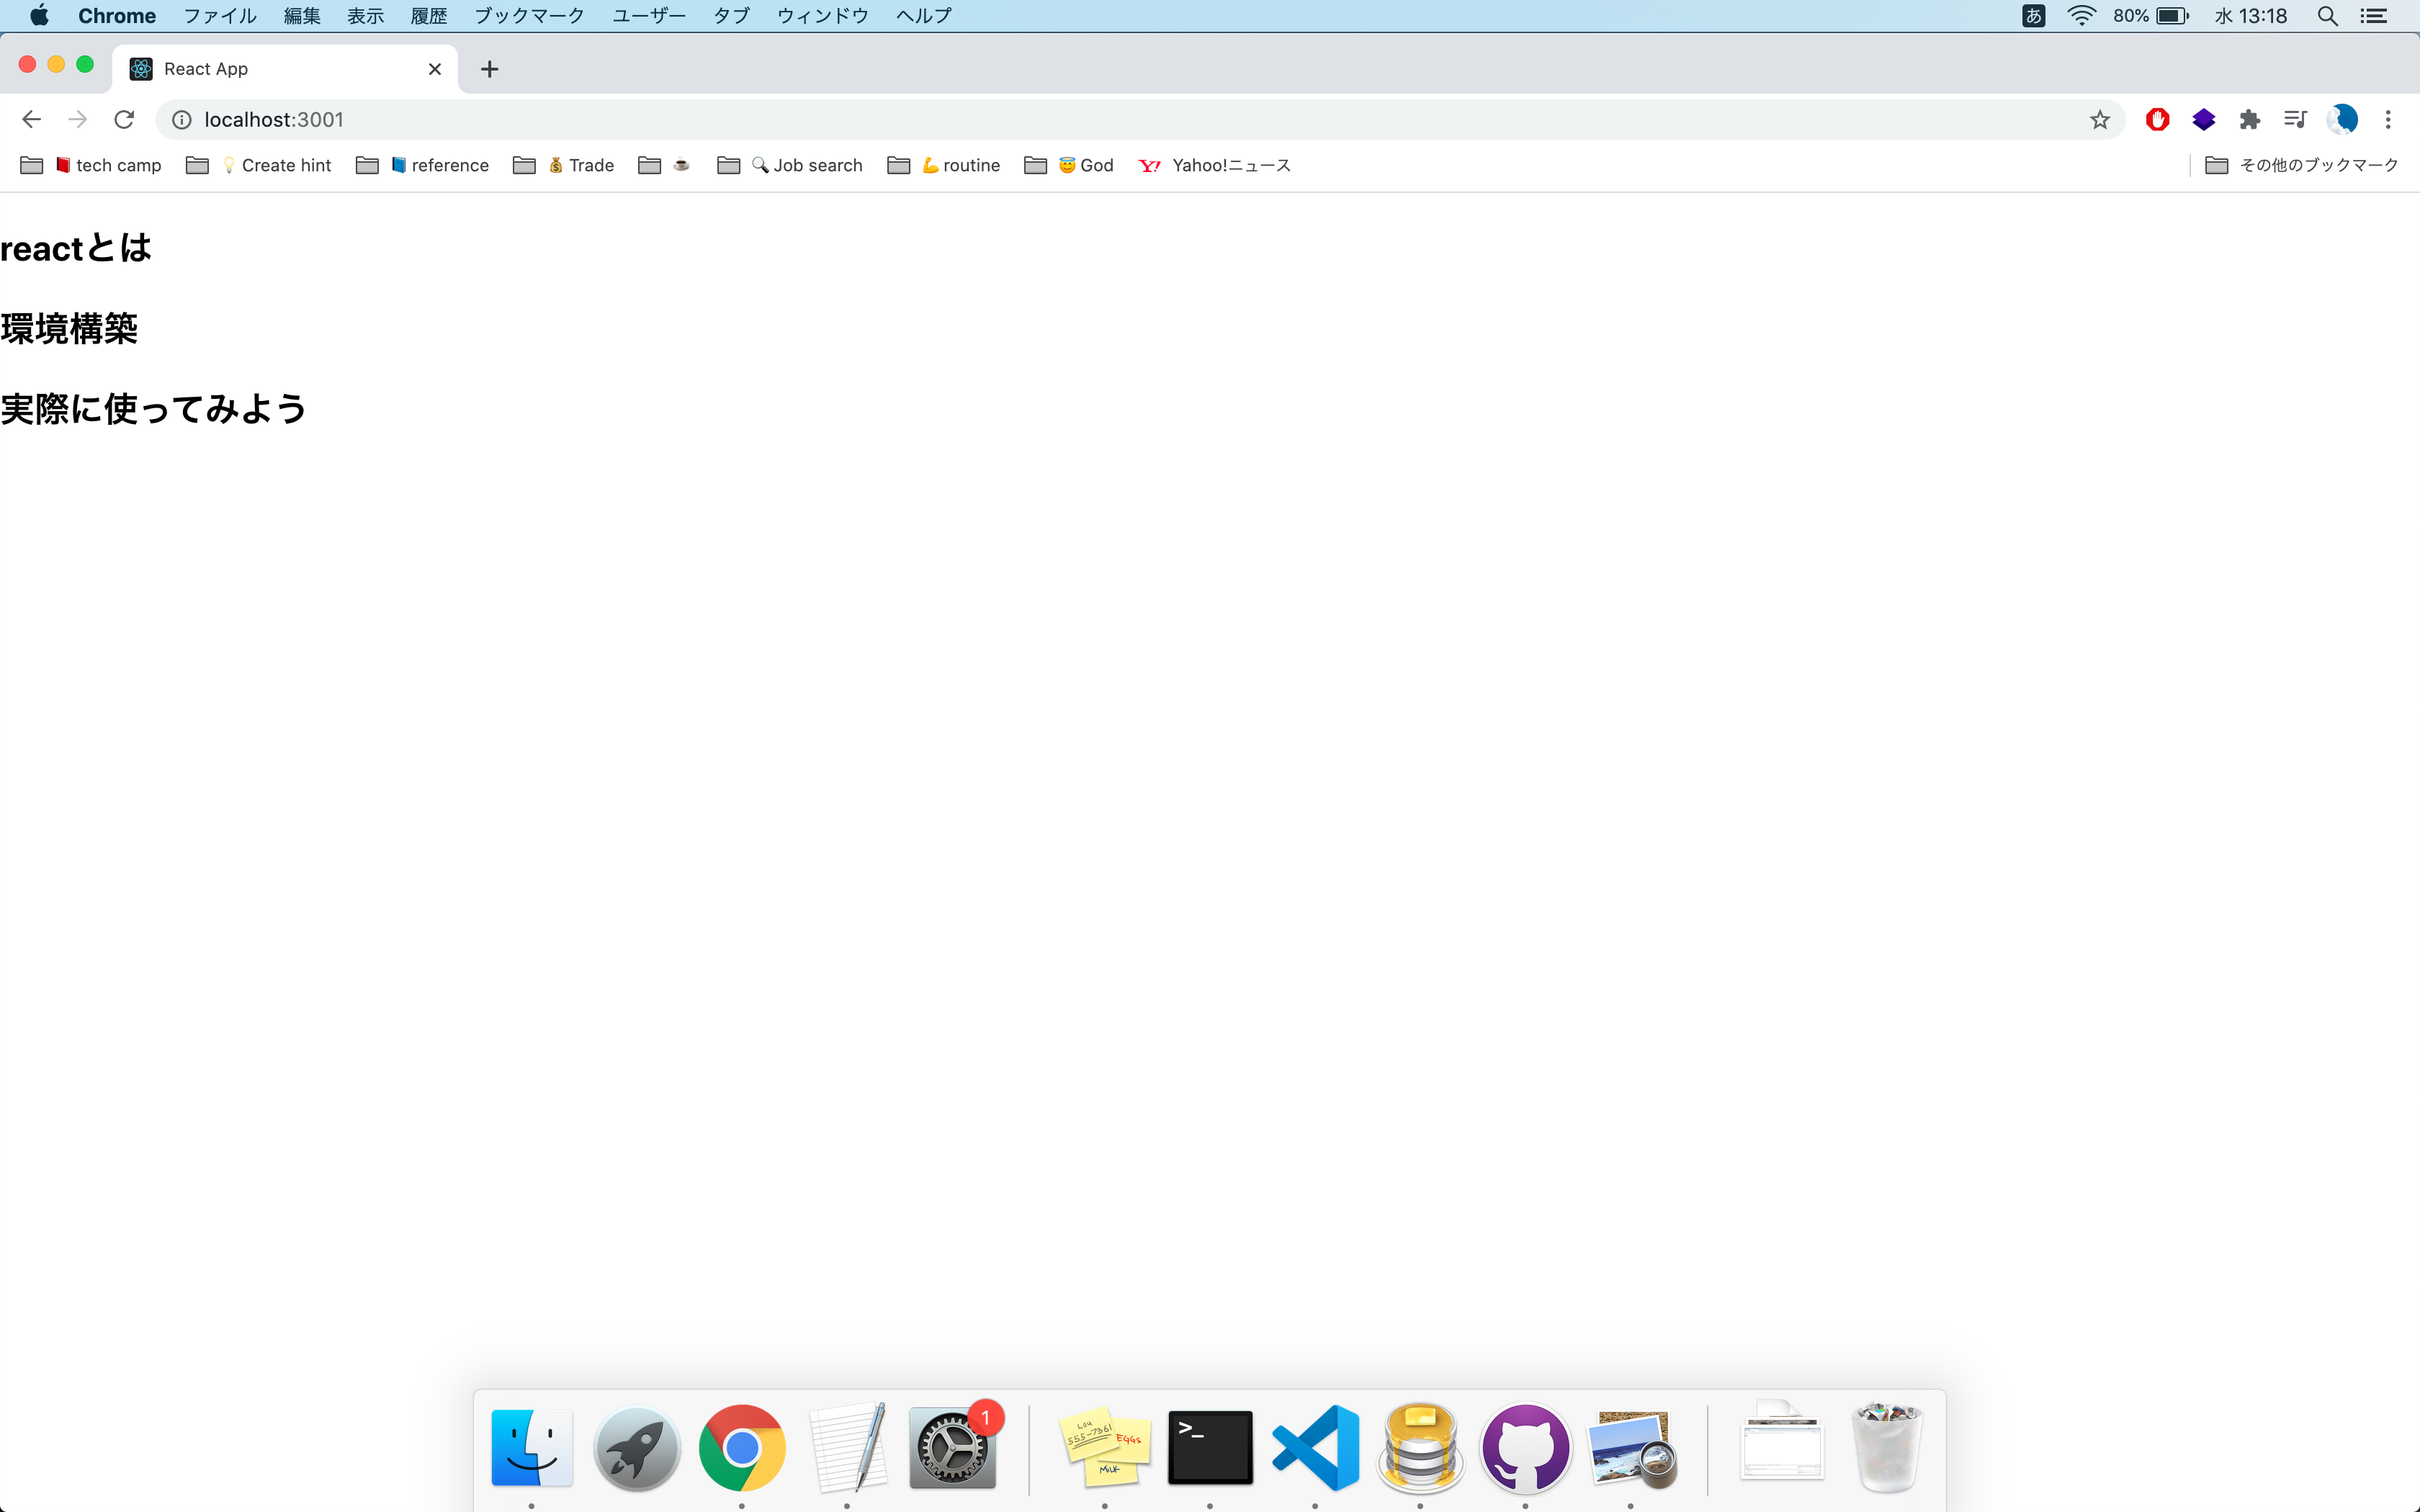Open the media playlist control icon

[2296, 119]
